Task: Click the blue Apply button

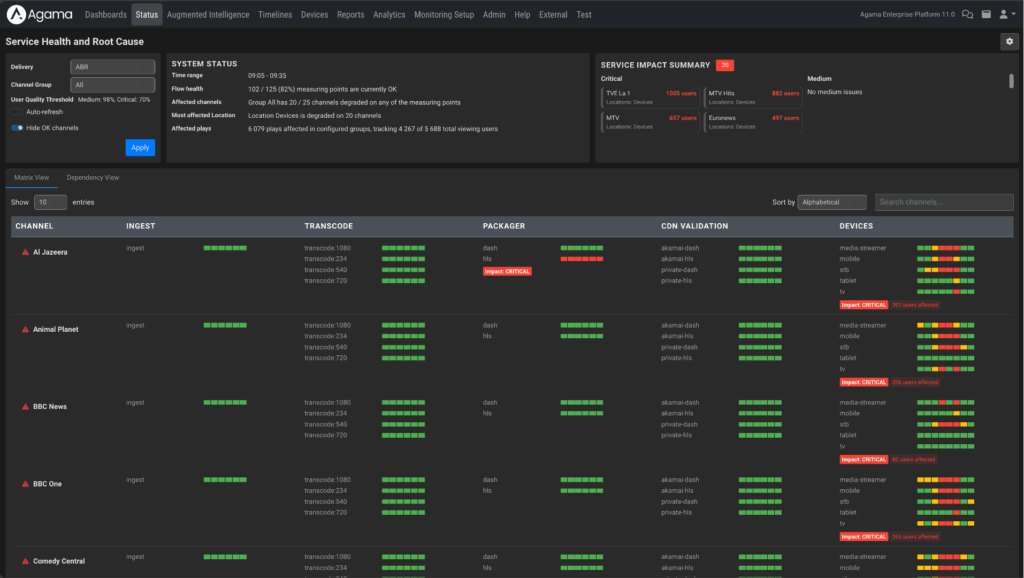Action: click(x=140, y=147)
